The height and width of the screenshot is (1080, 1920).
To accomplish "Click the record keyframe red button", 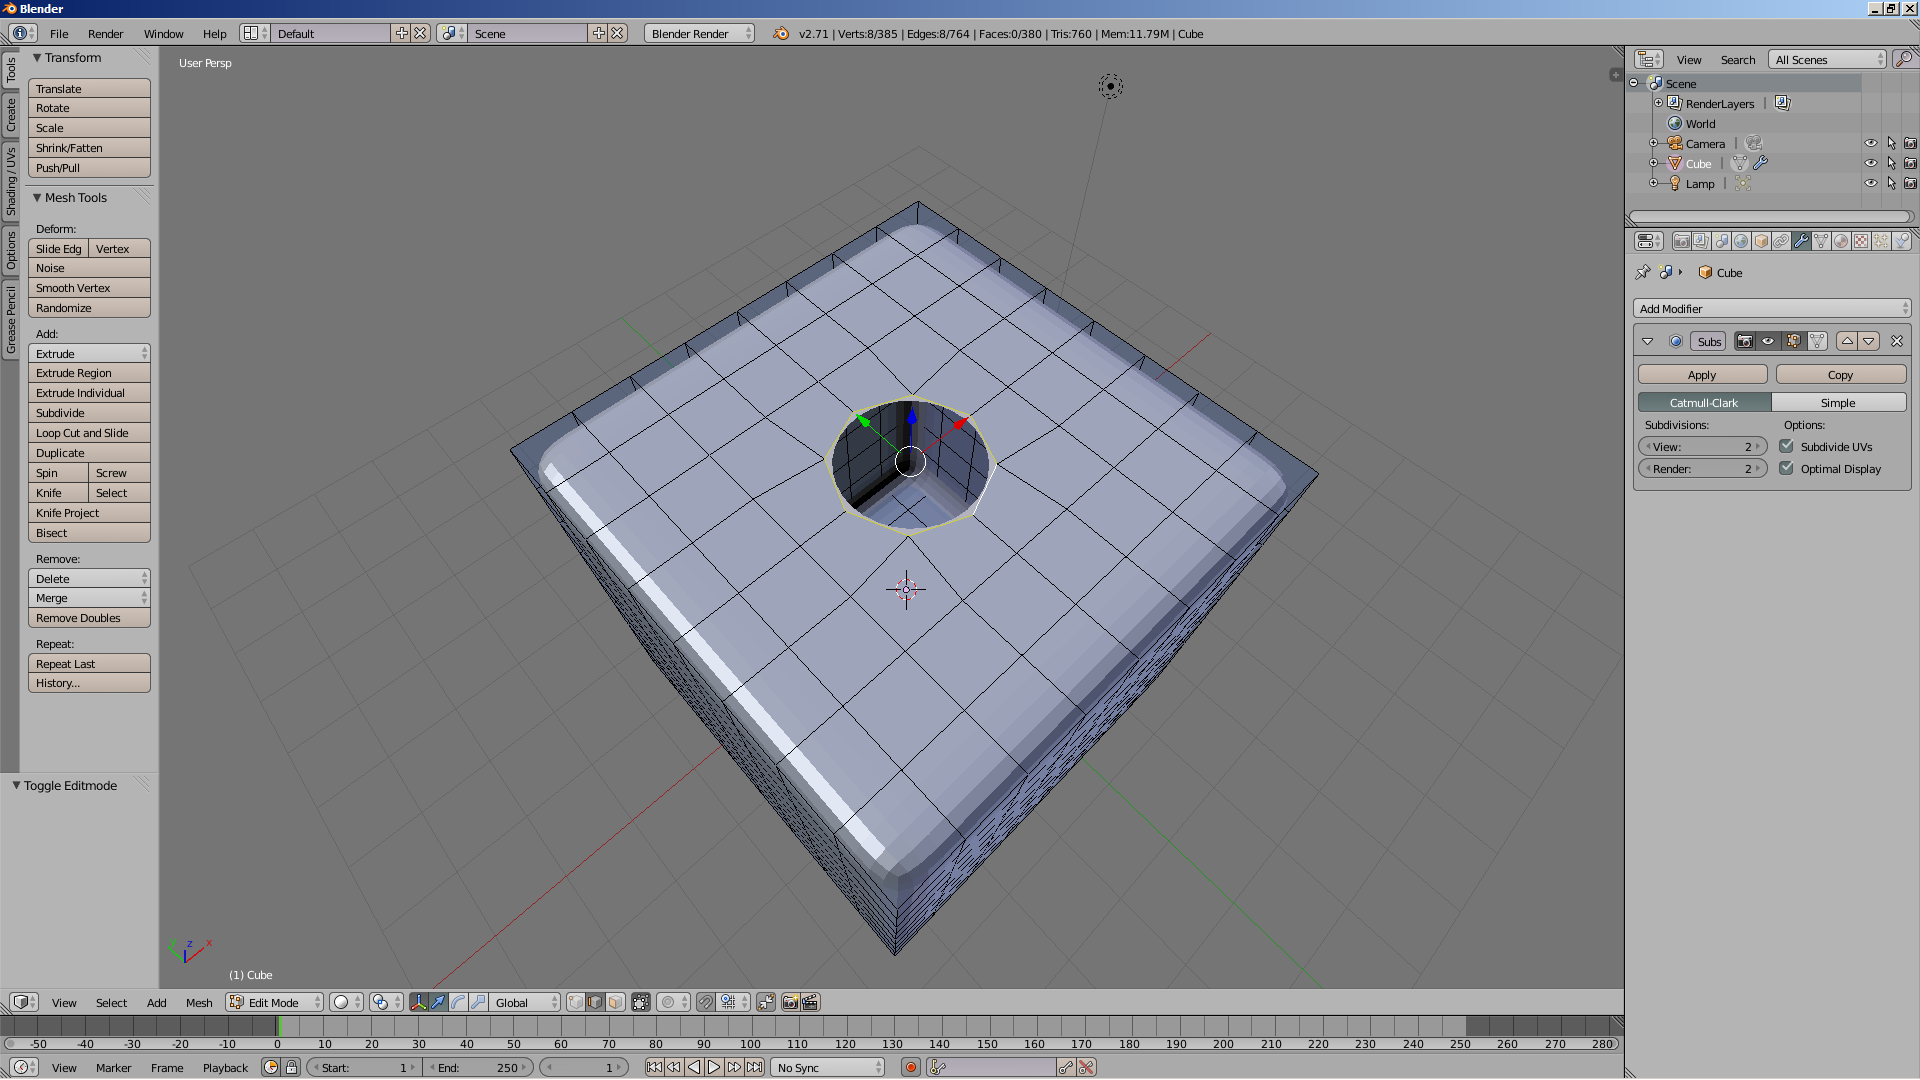I will (x=910, y=1067).
